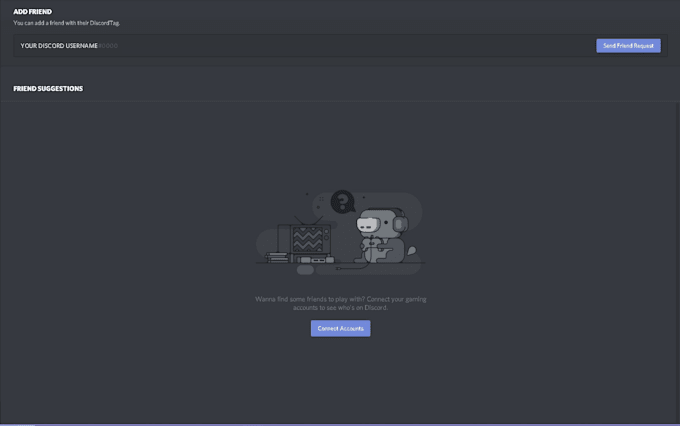This screenshot has height=426, width=680.
Task: Click the gaming robot illustration
Action: pos(340,233)
